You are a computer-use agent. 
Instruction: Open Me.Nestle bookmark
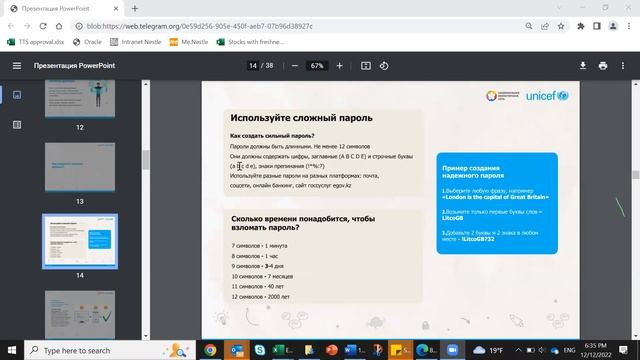tap(189, 42)
